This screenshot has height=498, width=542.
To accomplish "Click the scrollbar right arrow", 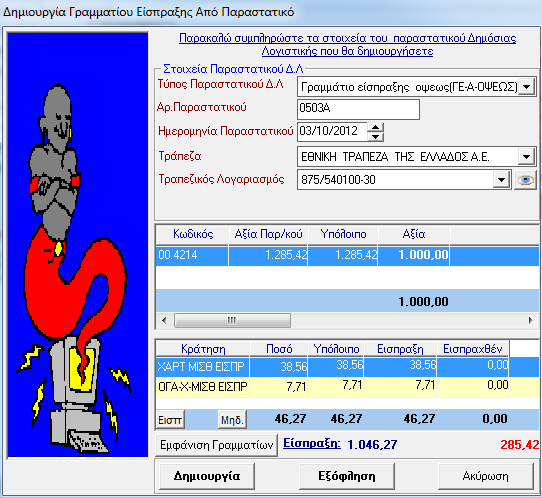I will coord(531,320).
